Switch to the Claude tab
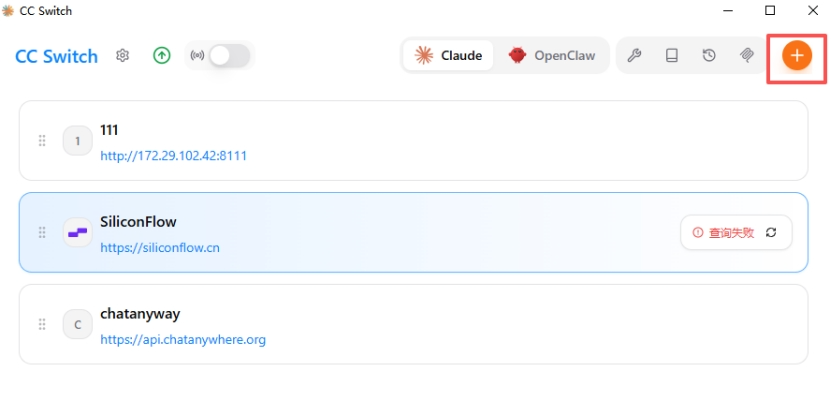This screenshot has width=831, height=401. [448, 55]
